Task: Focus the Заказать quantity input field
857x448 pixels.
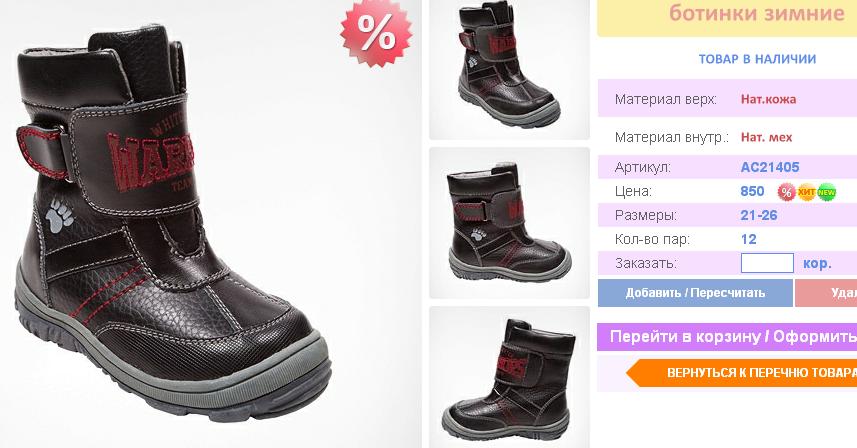Action: (x=767, y=263)
